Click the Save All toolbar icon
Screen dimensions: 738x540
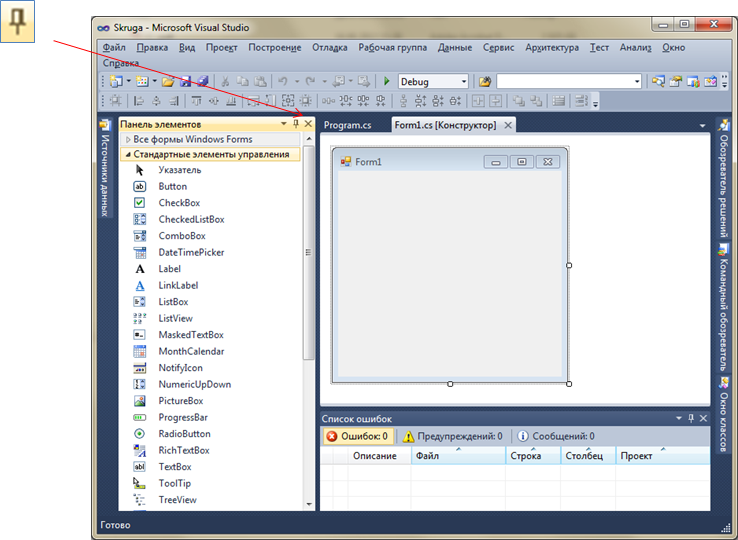[203, 82]
